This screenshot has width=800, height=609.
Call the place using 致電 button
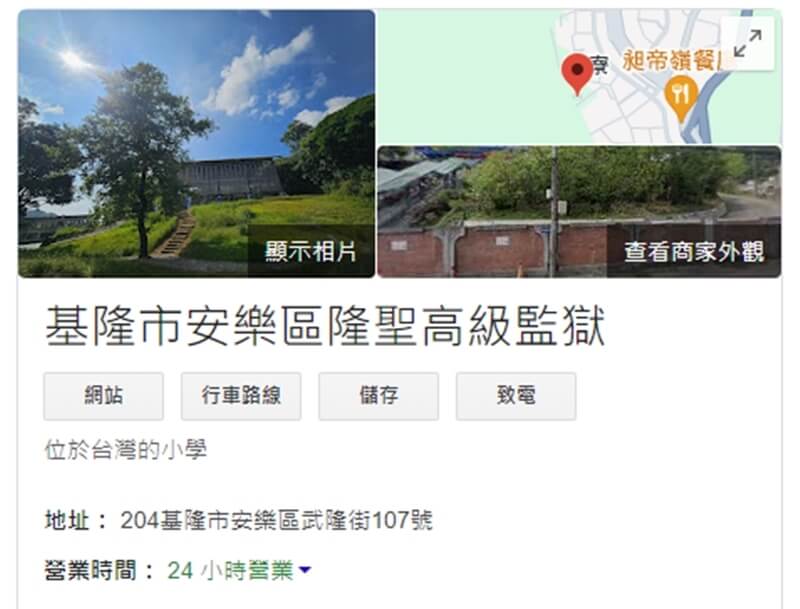pyautogui.click(x=516, y=396)
